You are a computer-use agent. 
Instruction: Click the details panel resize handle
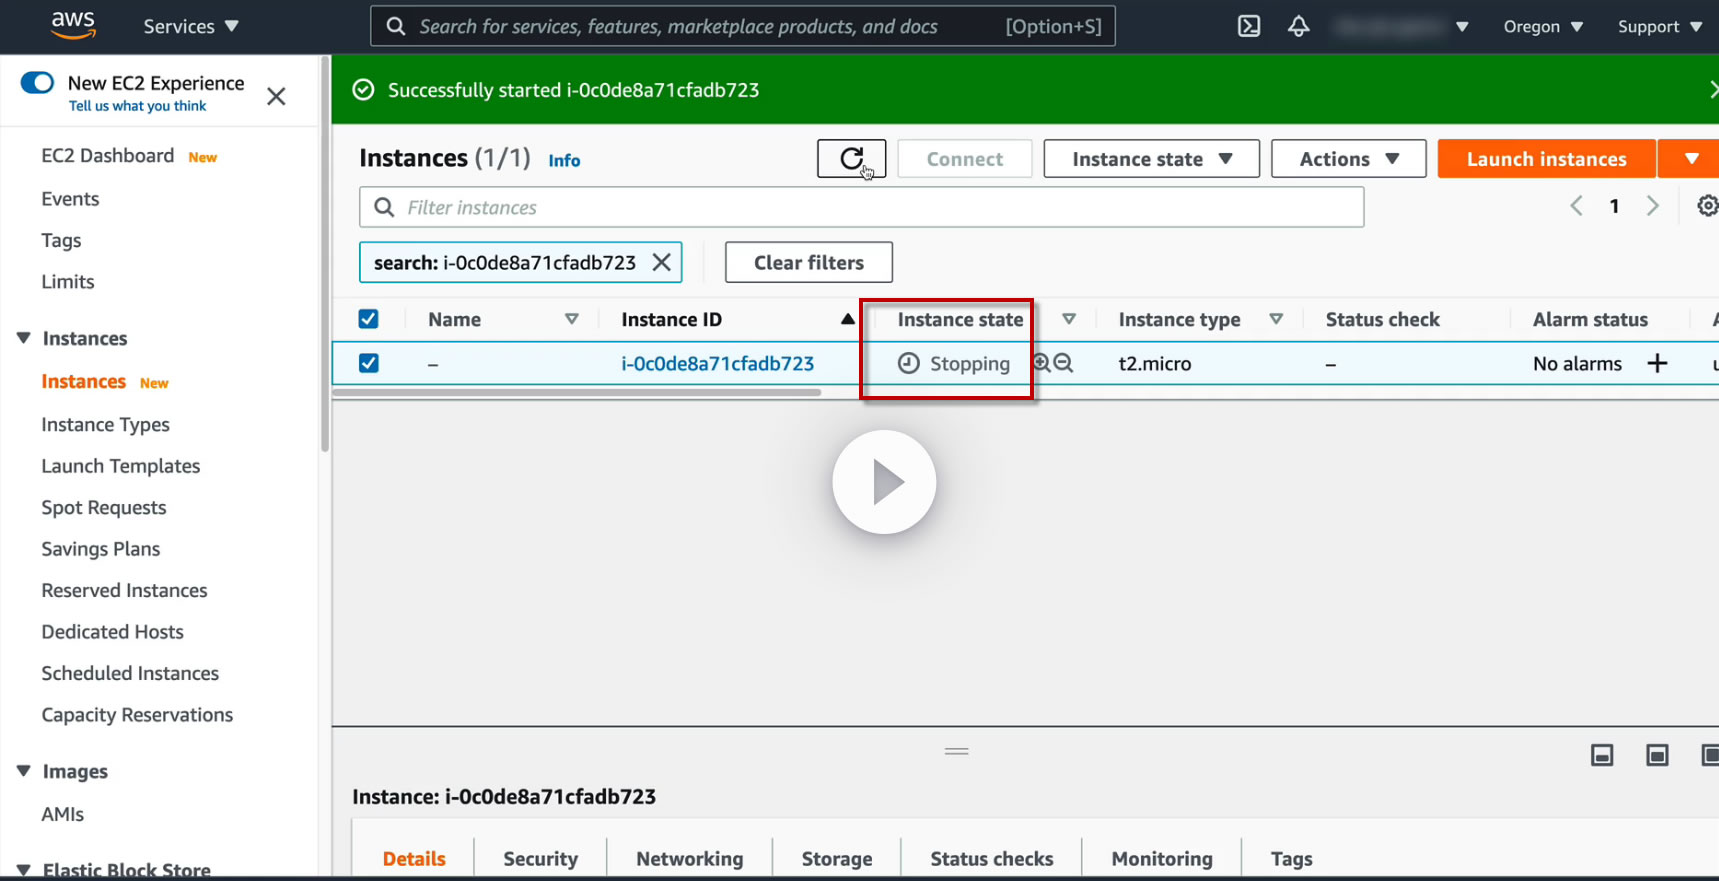(956, 751)
